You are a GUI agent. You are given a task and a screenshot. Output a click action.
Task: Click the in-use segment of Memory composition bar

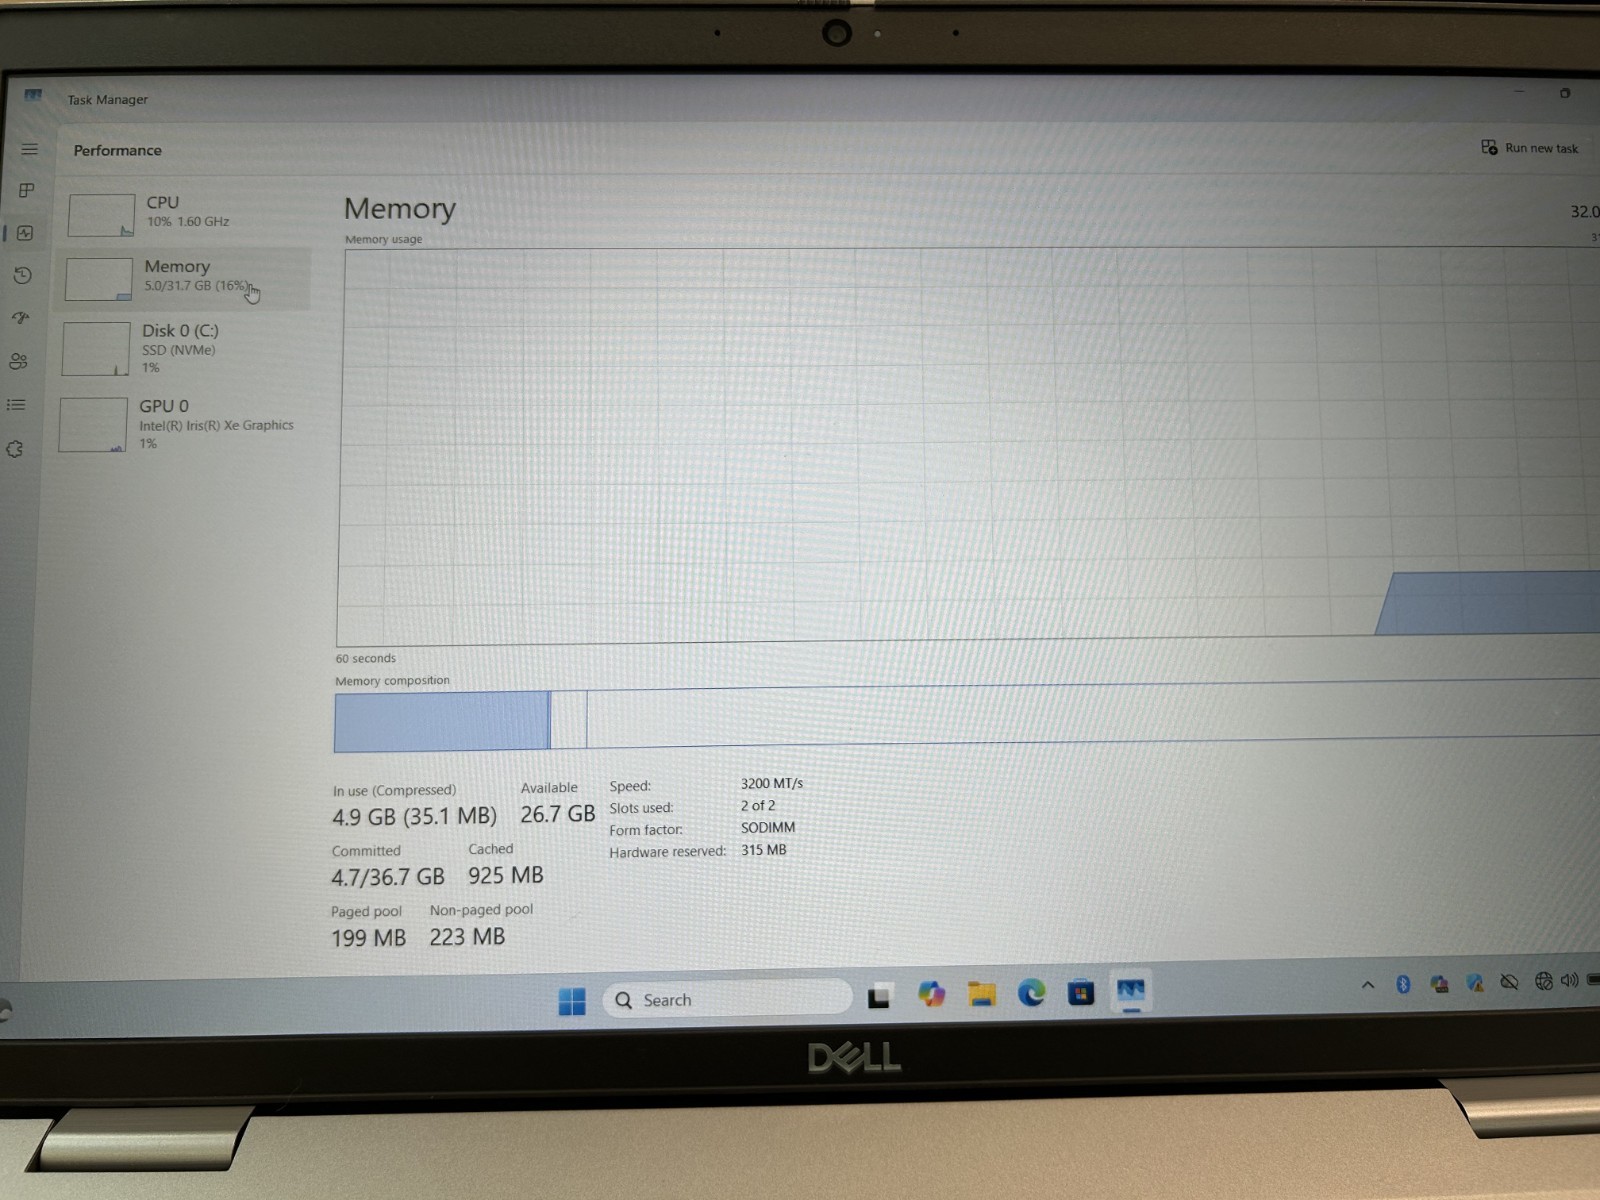coord(442,721)
